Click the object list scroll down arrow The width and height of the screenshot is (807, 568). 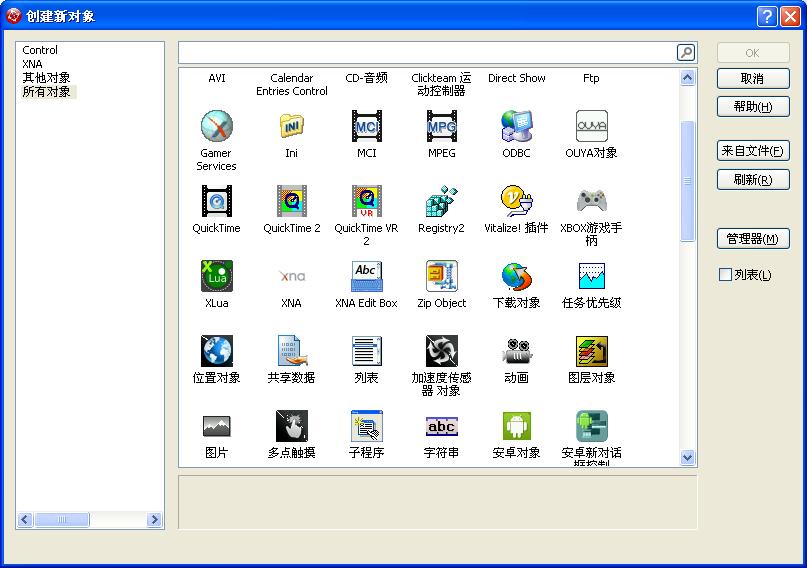pyautogui.click(x=688, y=457)
